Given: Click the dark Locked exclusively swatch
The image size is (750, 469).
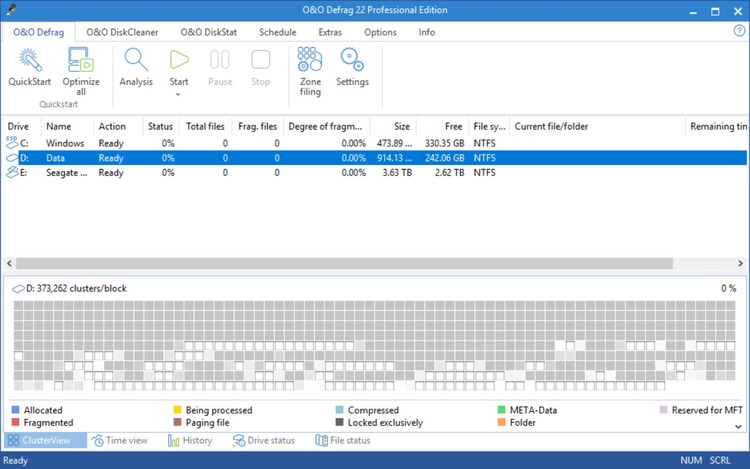Looking at the screenshot, I should (x=340, y=422).
